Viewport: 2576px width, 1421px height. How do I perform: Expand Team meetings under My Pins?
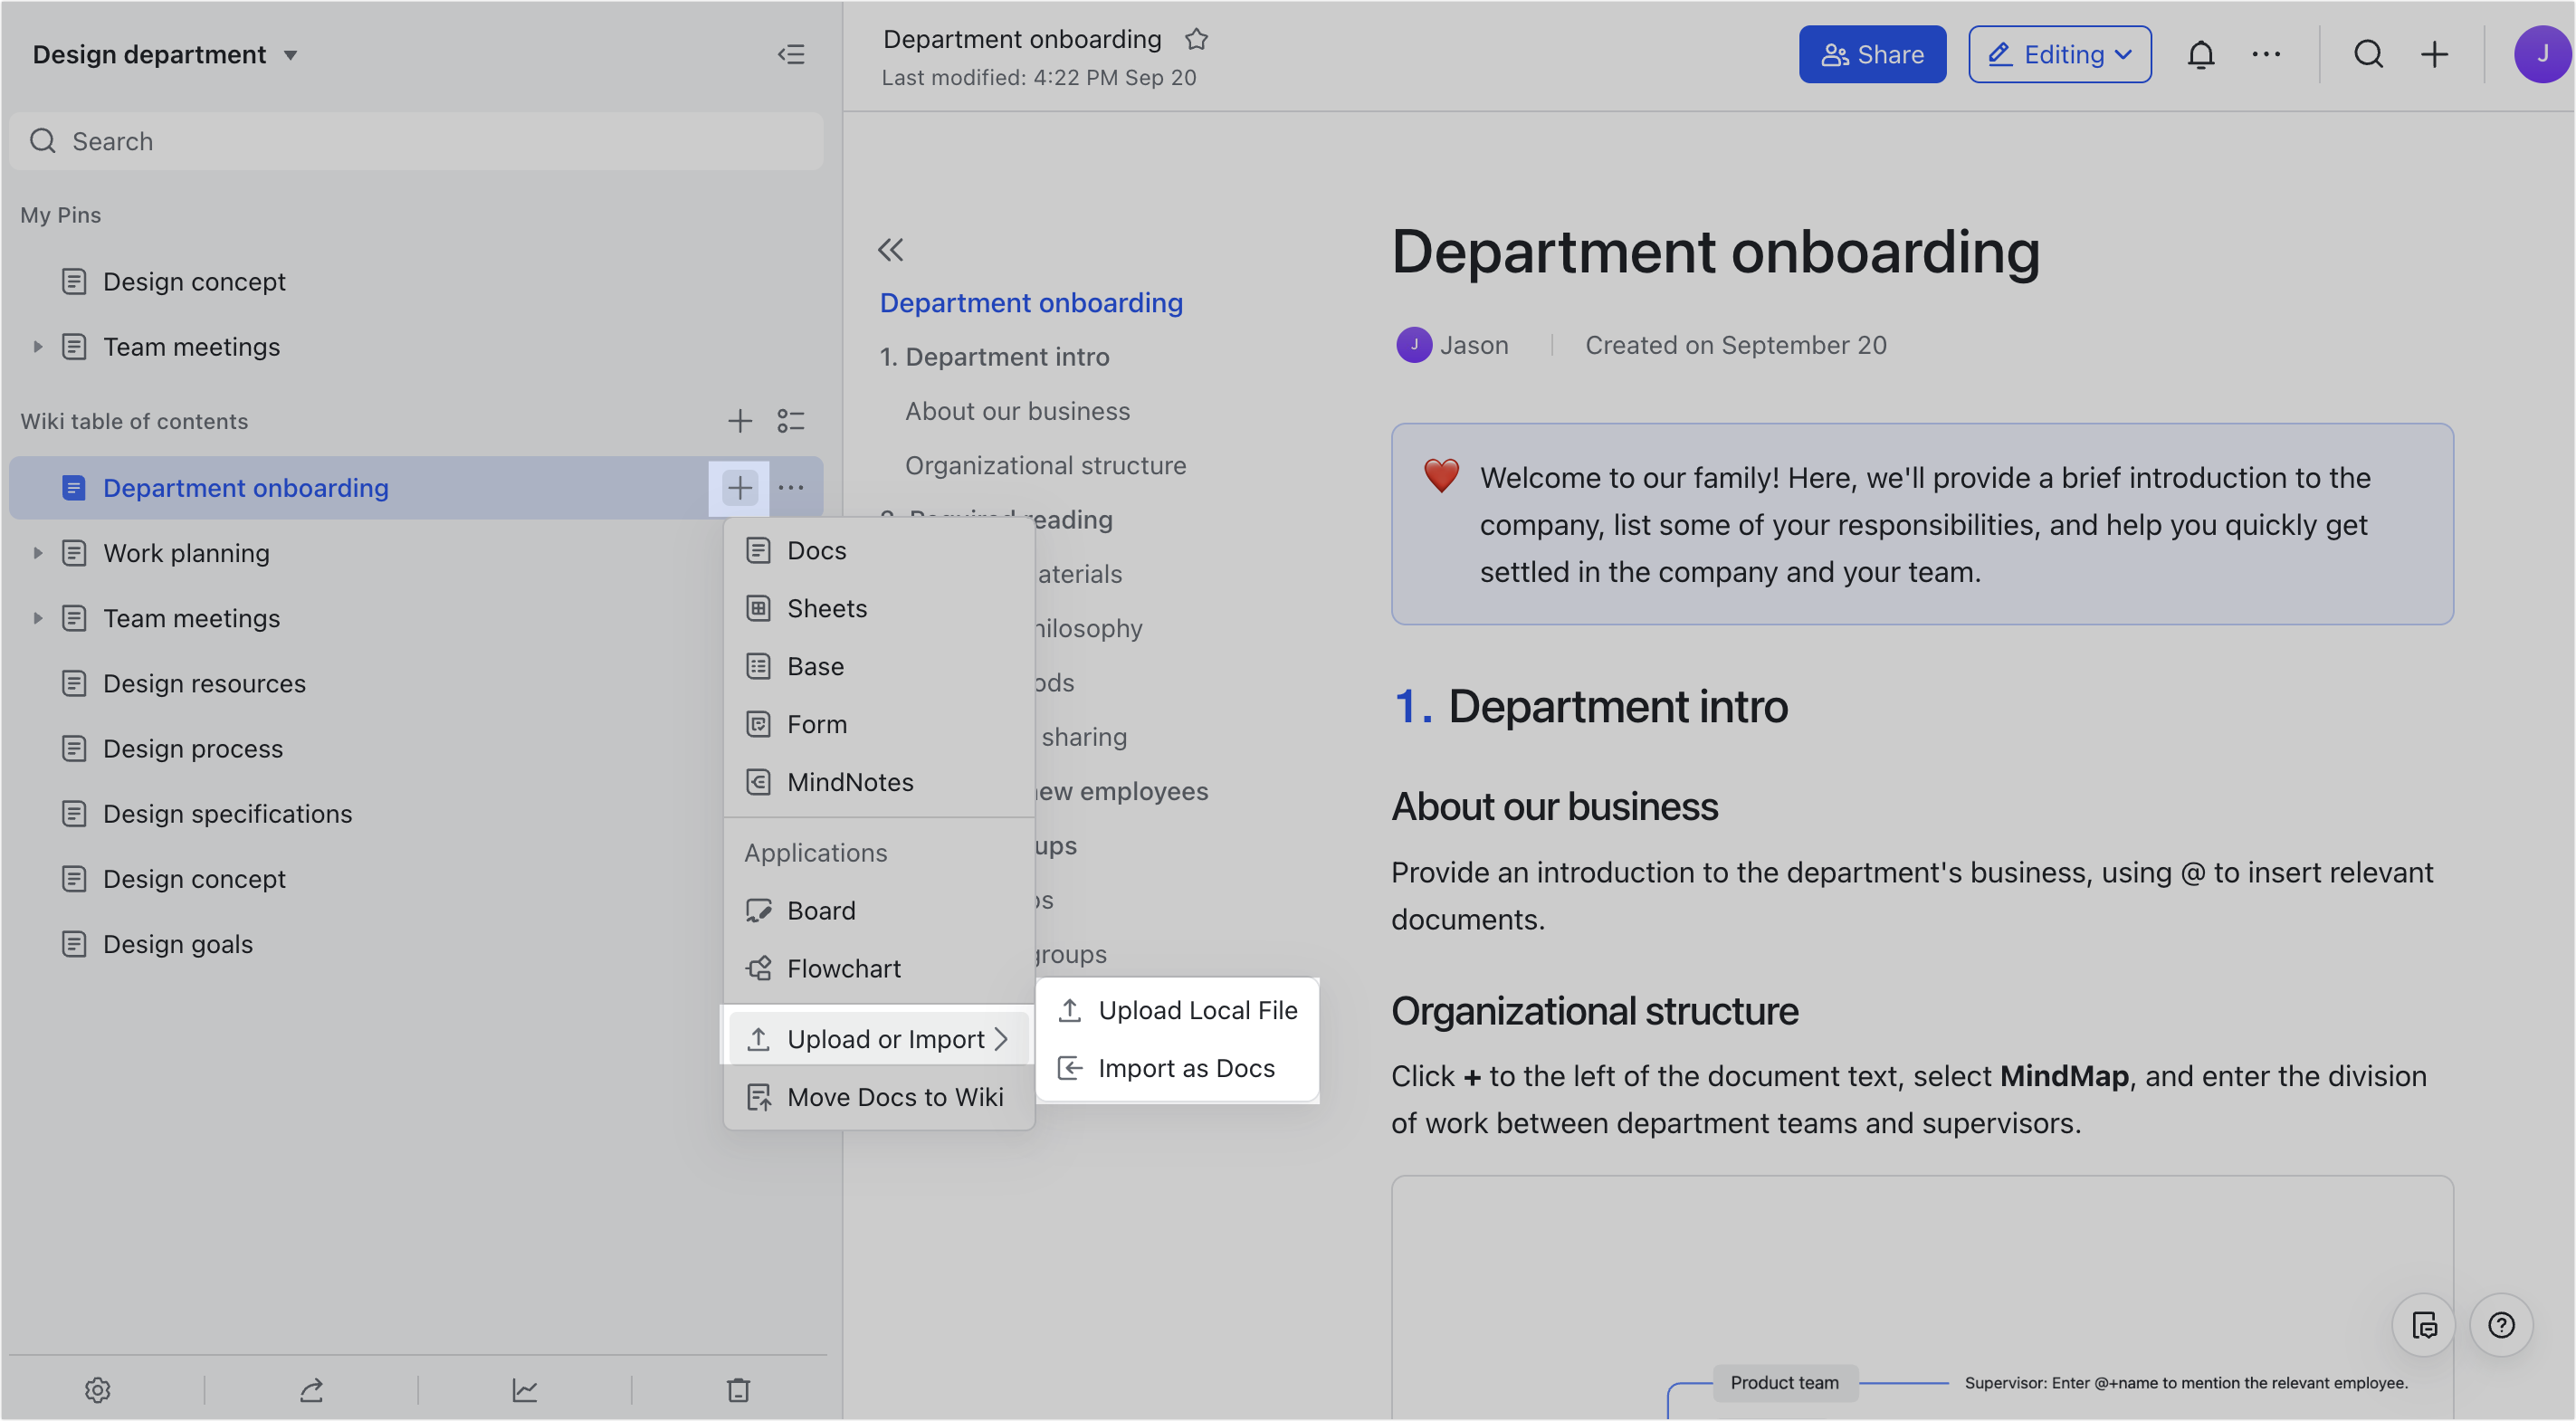click(x=37, y=347)
